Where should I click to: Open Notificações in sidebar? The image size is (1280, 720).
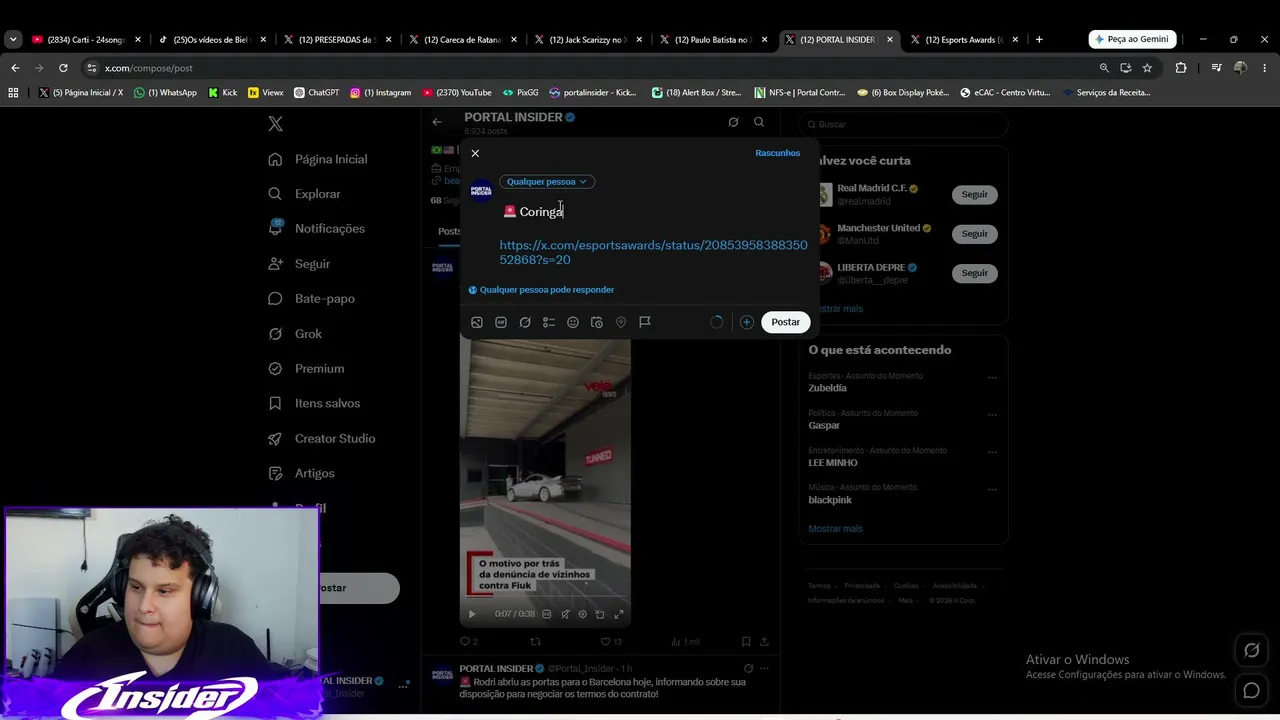pyautogui.click(x=317, y=229)
